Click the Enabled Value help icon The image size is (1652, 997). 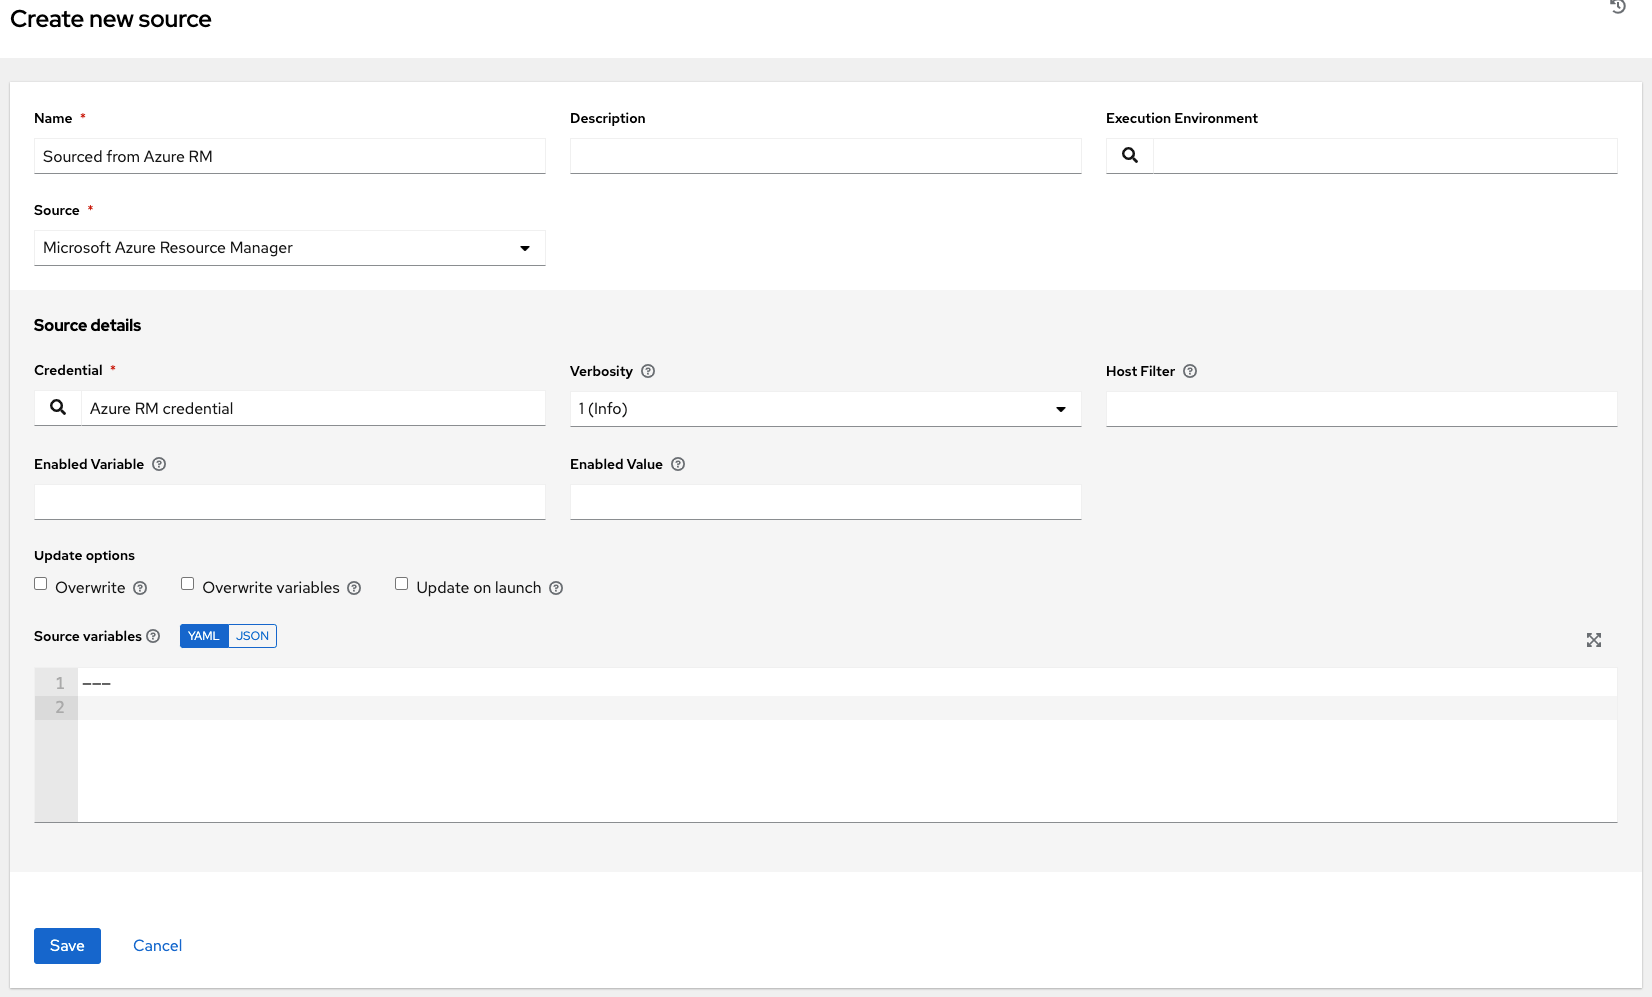678,464
